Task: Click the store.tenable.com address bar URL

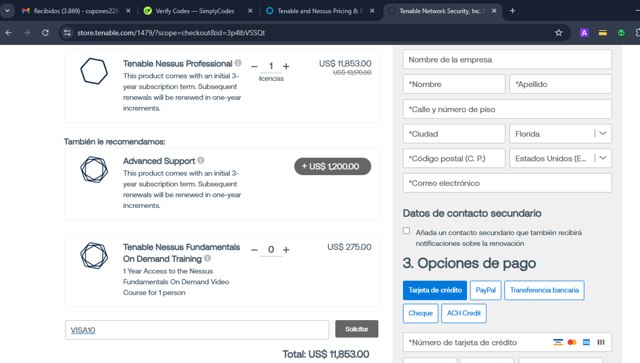Action: pyautogui.click(x=171, y=33)
